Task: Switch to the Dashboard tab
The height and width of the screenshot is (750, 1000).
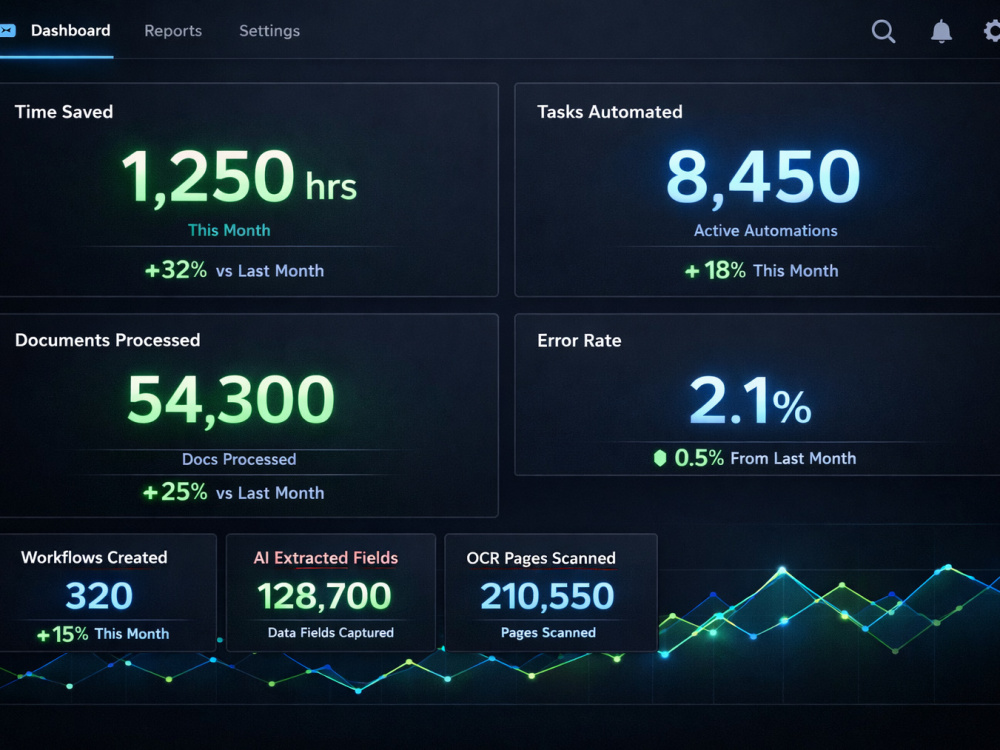Action: tap(71, 31)
